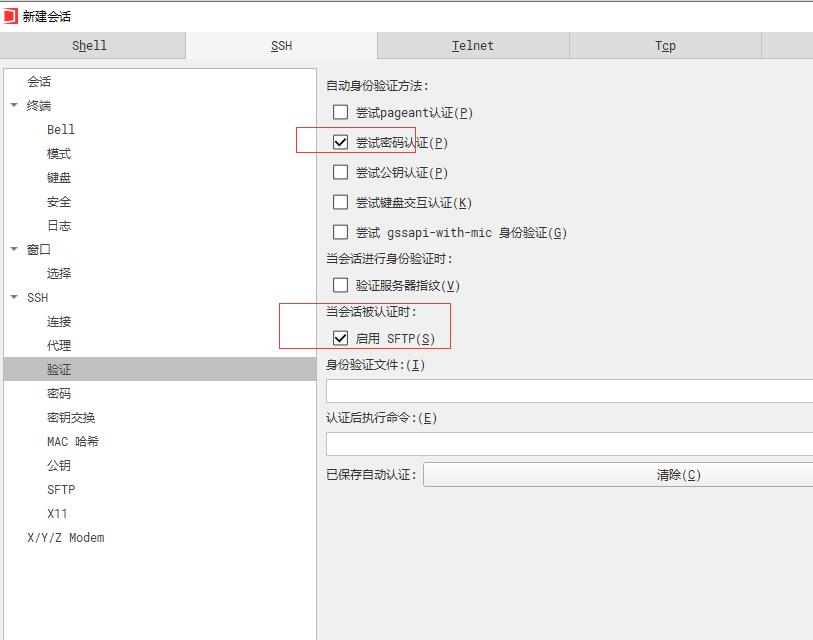The width and height of the screenshot is (813, 640).
Task: Select the highlighted 验证 tree item
Action: point(160,369)
